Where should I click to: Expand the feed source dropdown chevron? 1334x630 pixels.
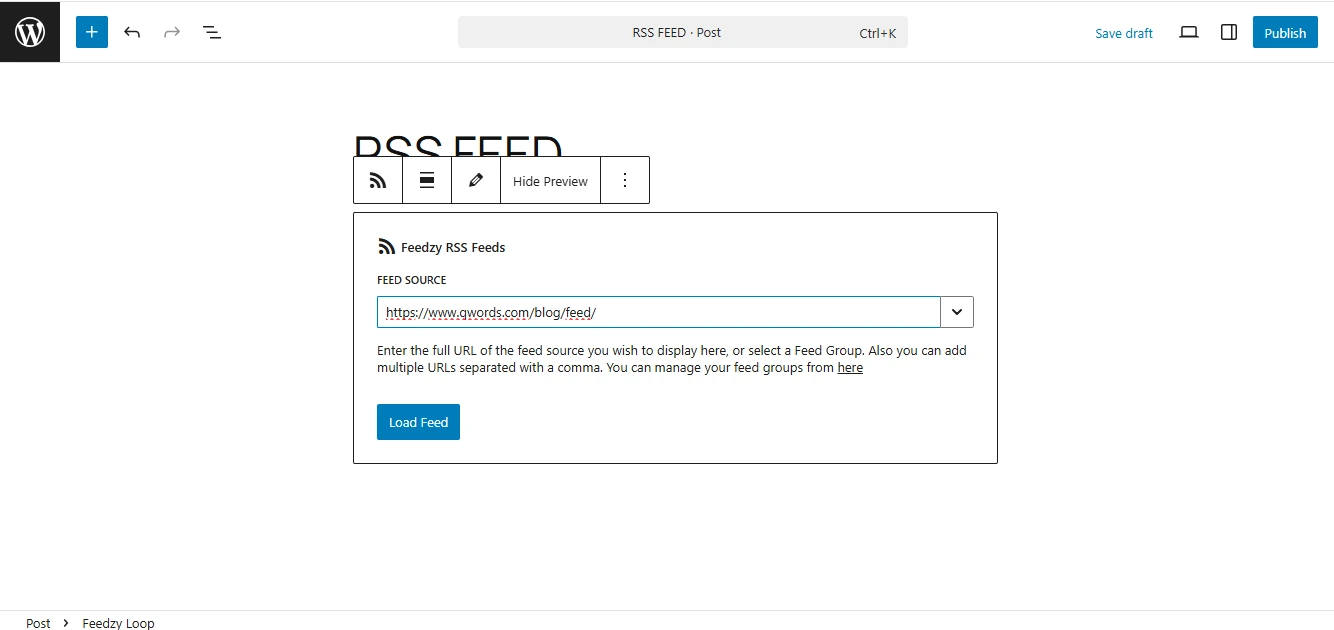point(957,312)
